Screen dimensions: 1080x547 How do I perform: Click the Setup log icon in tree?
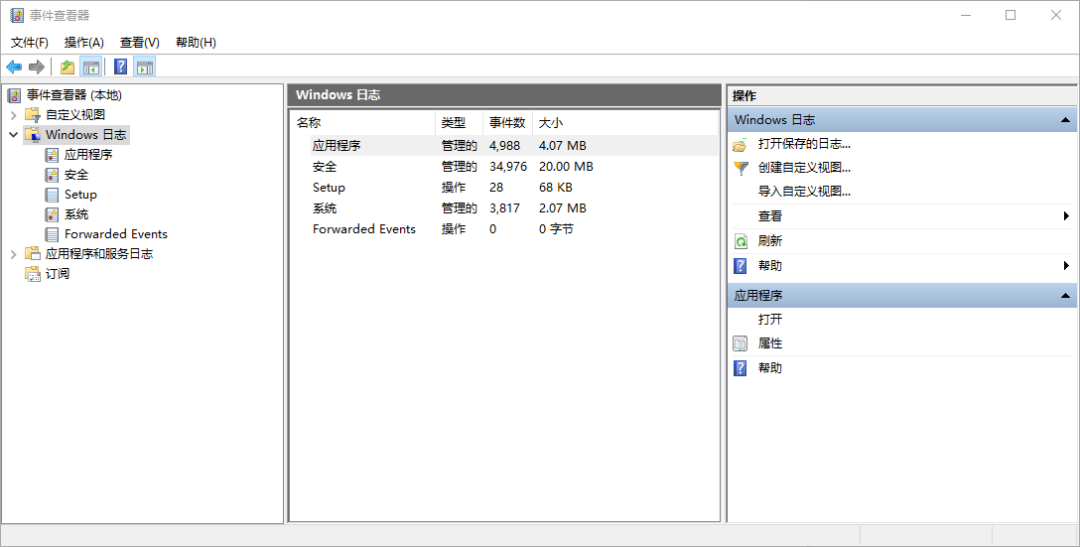tap(52, 195)
